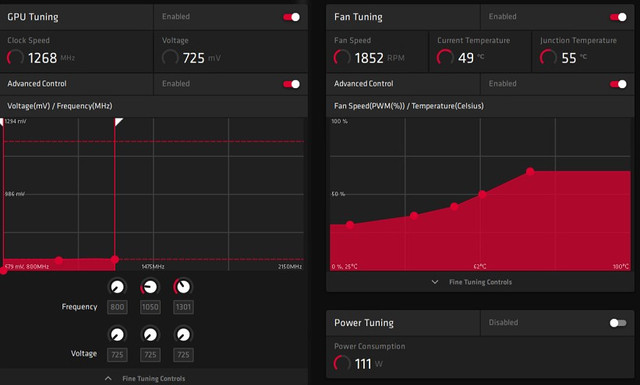Click the Clock Speed gauge icon
Screen dimensions: 640x385
coord(16,58)
